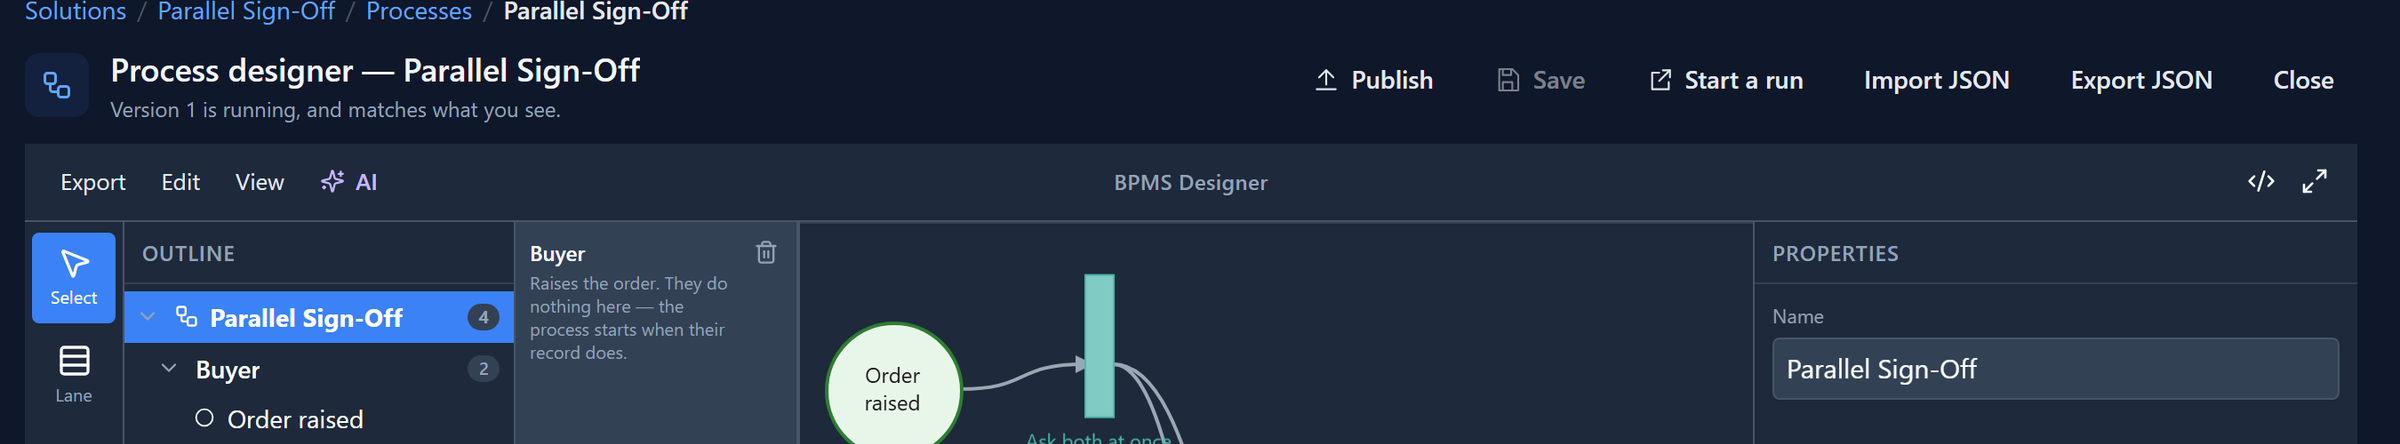Open the Export menu

coord(93,182)
